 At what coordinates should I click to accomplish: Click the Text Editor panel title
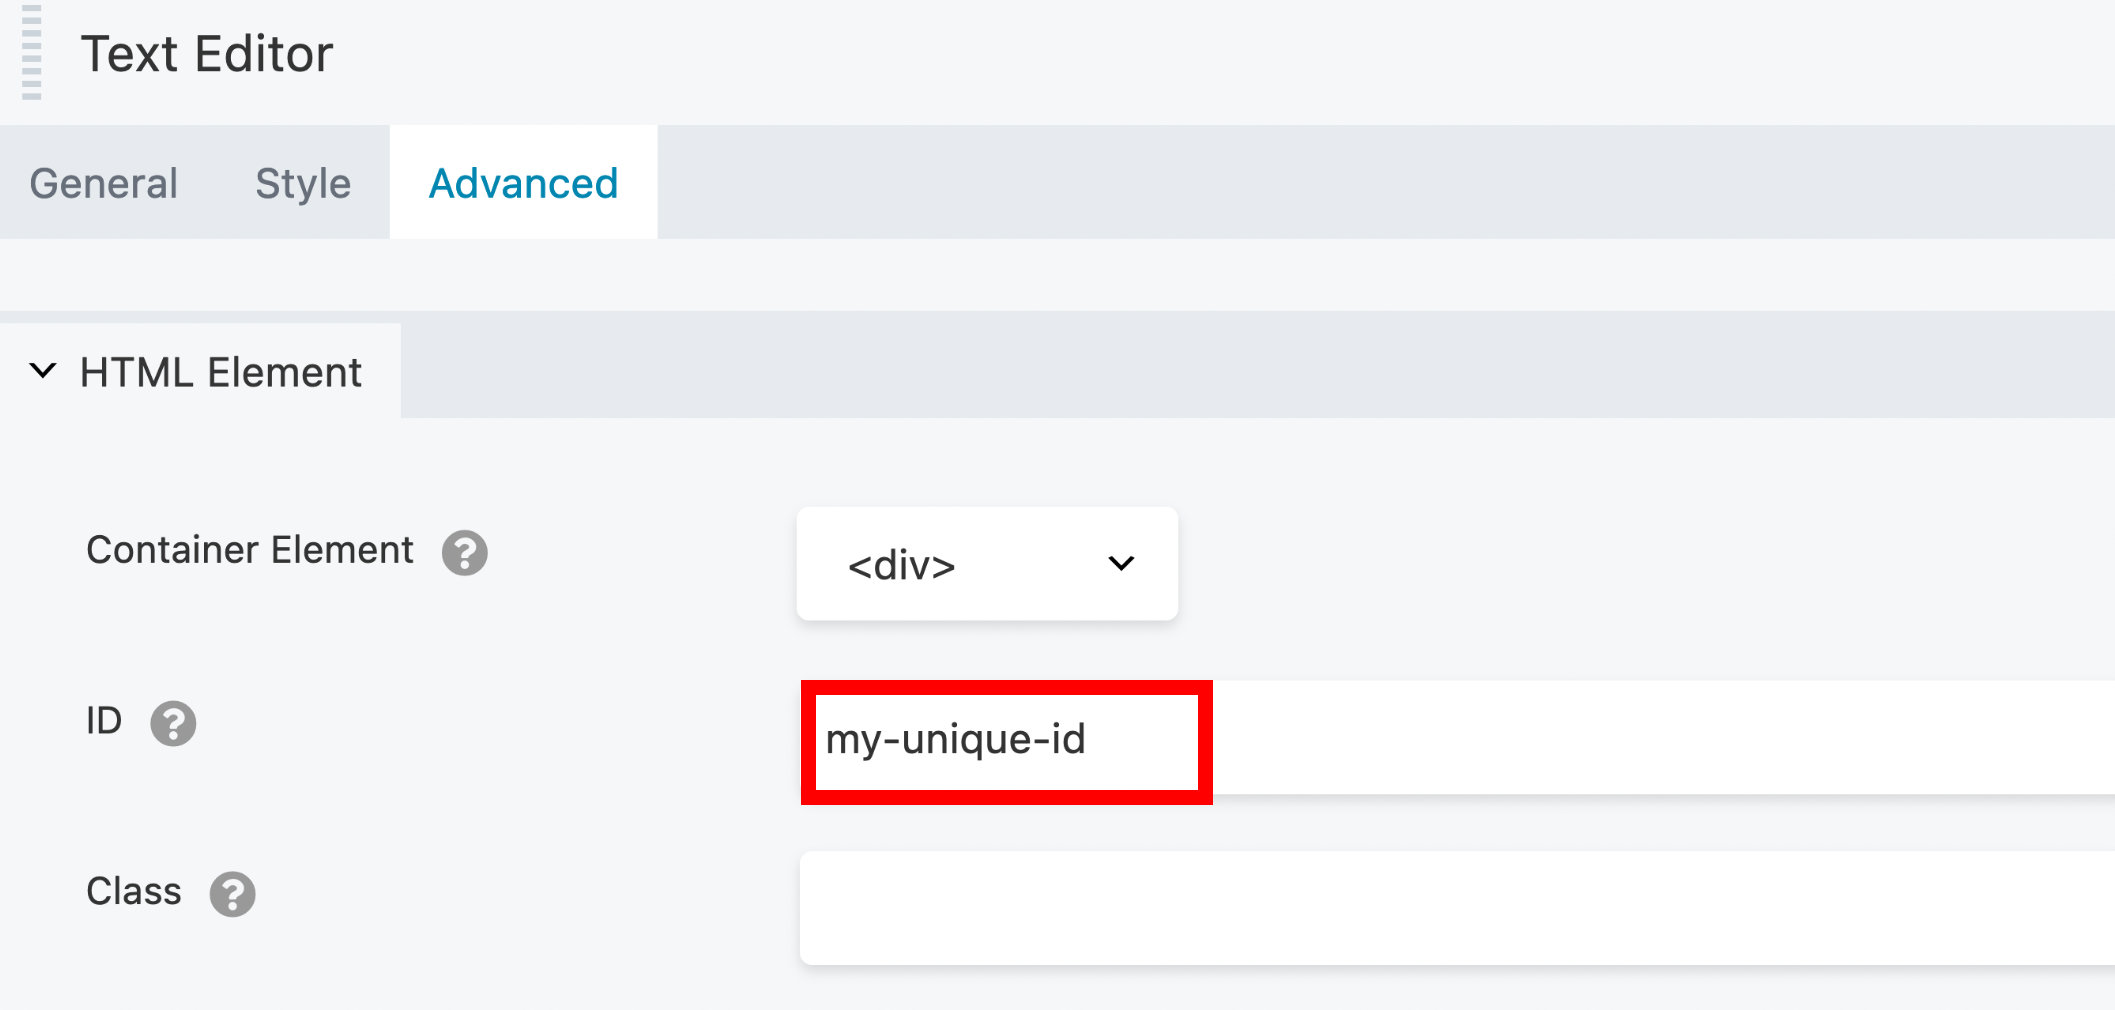[207, 54]
